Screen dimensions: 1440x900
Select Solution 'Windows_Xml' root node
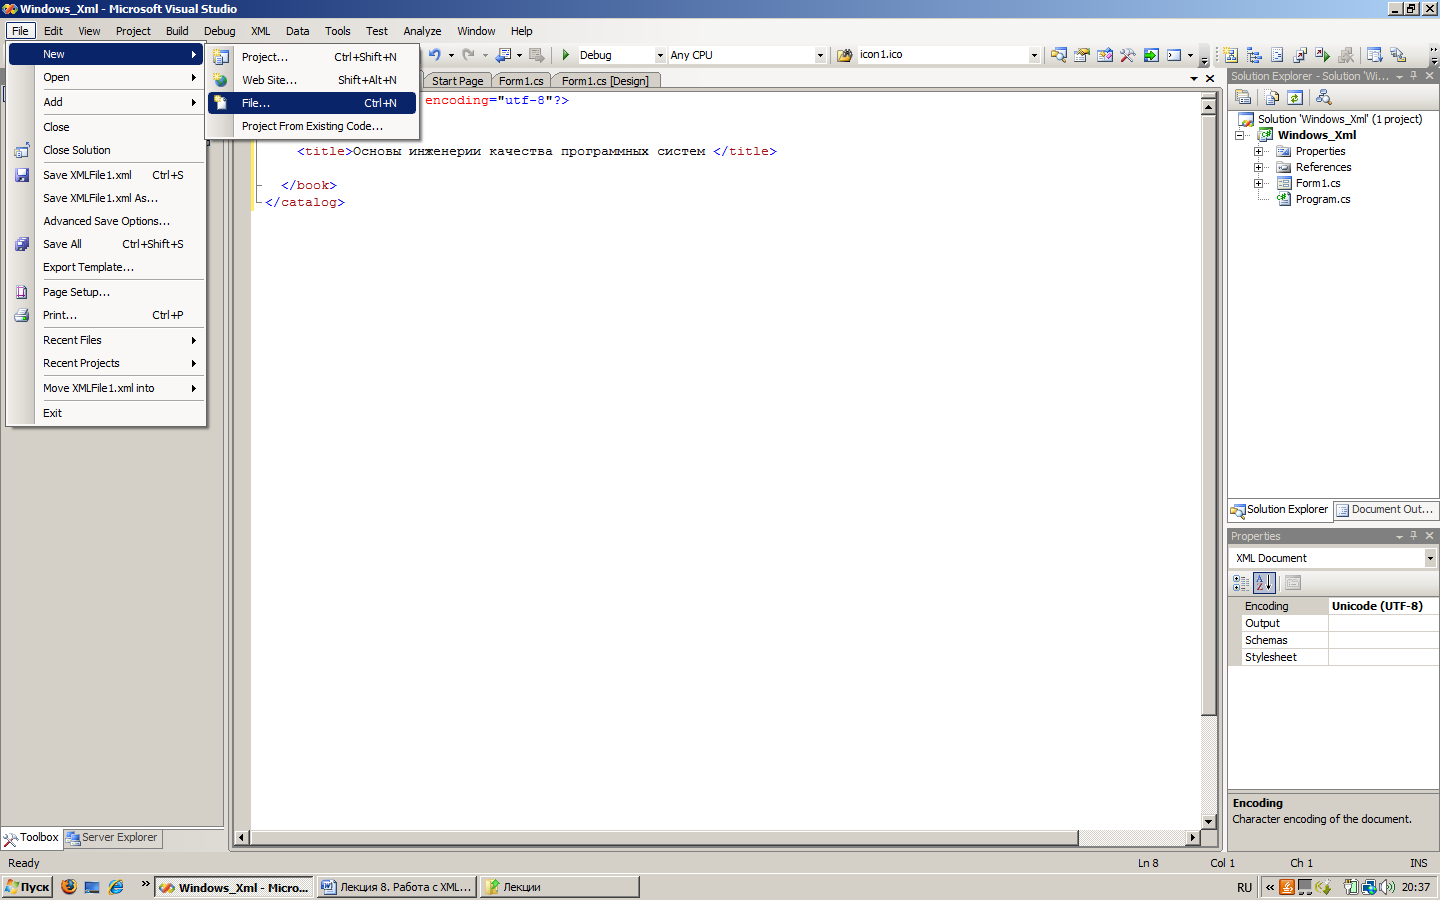click(x=1339, y=119)
